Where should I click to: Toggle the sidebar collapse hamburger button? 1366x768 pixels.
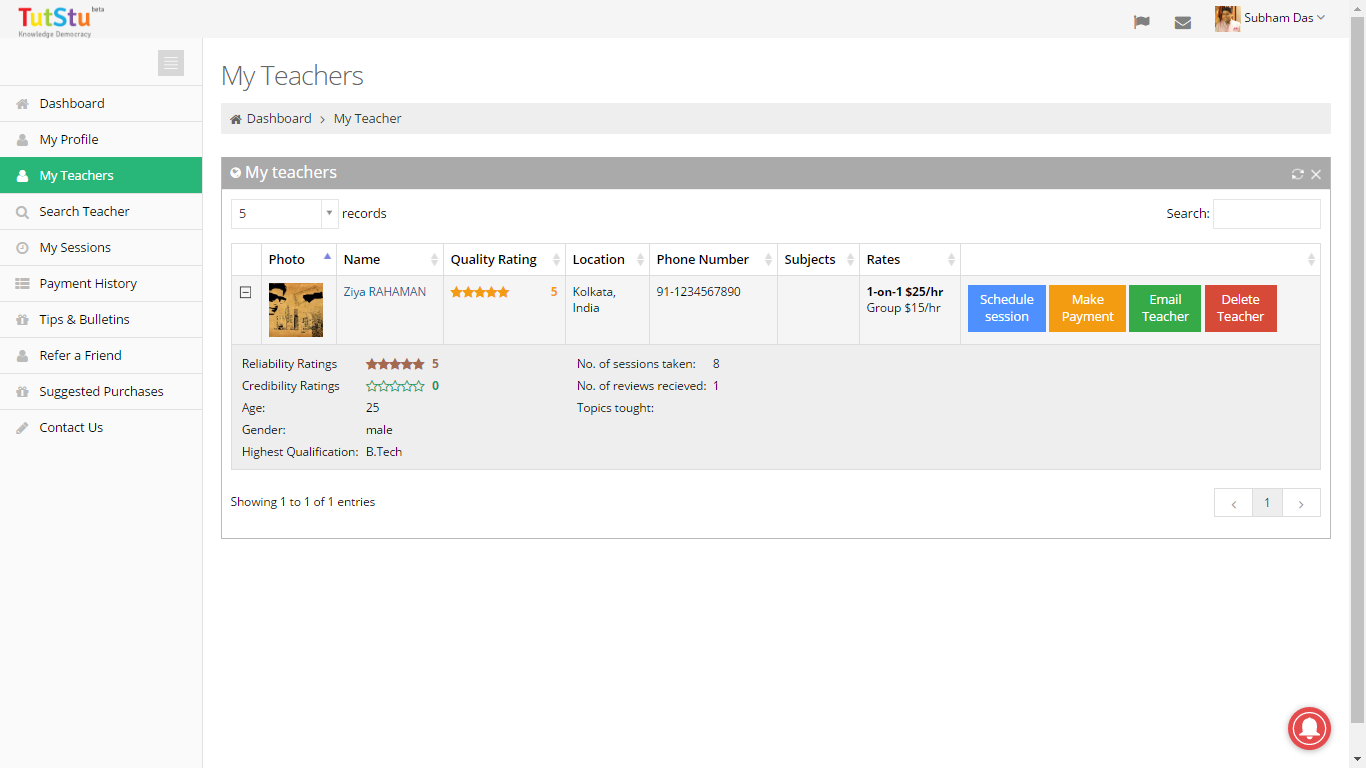point(171,63)
